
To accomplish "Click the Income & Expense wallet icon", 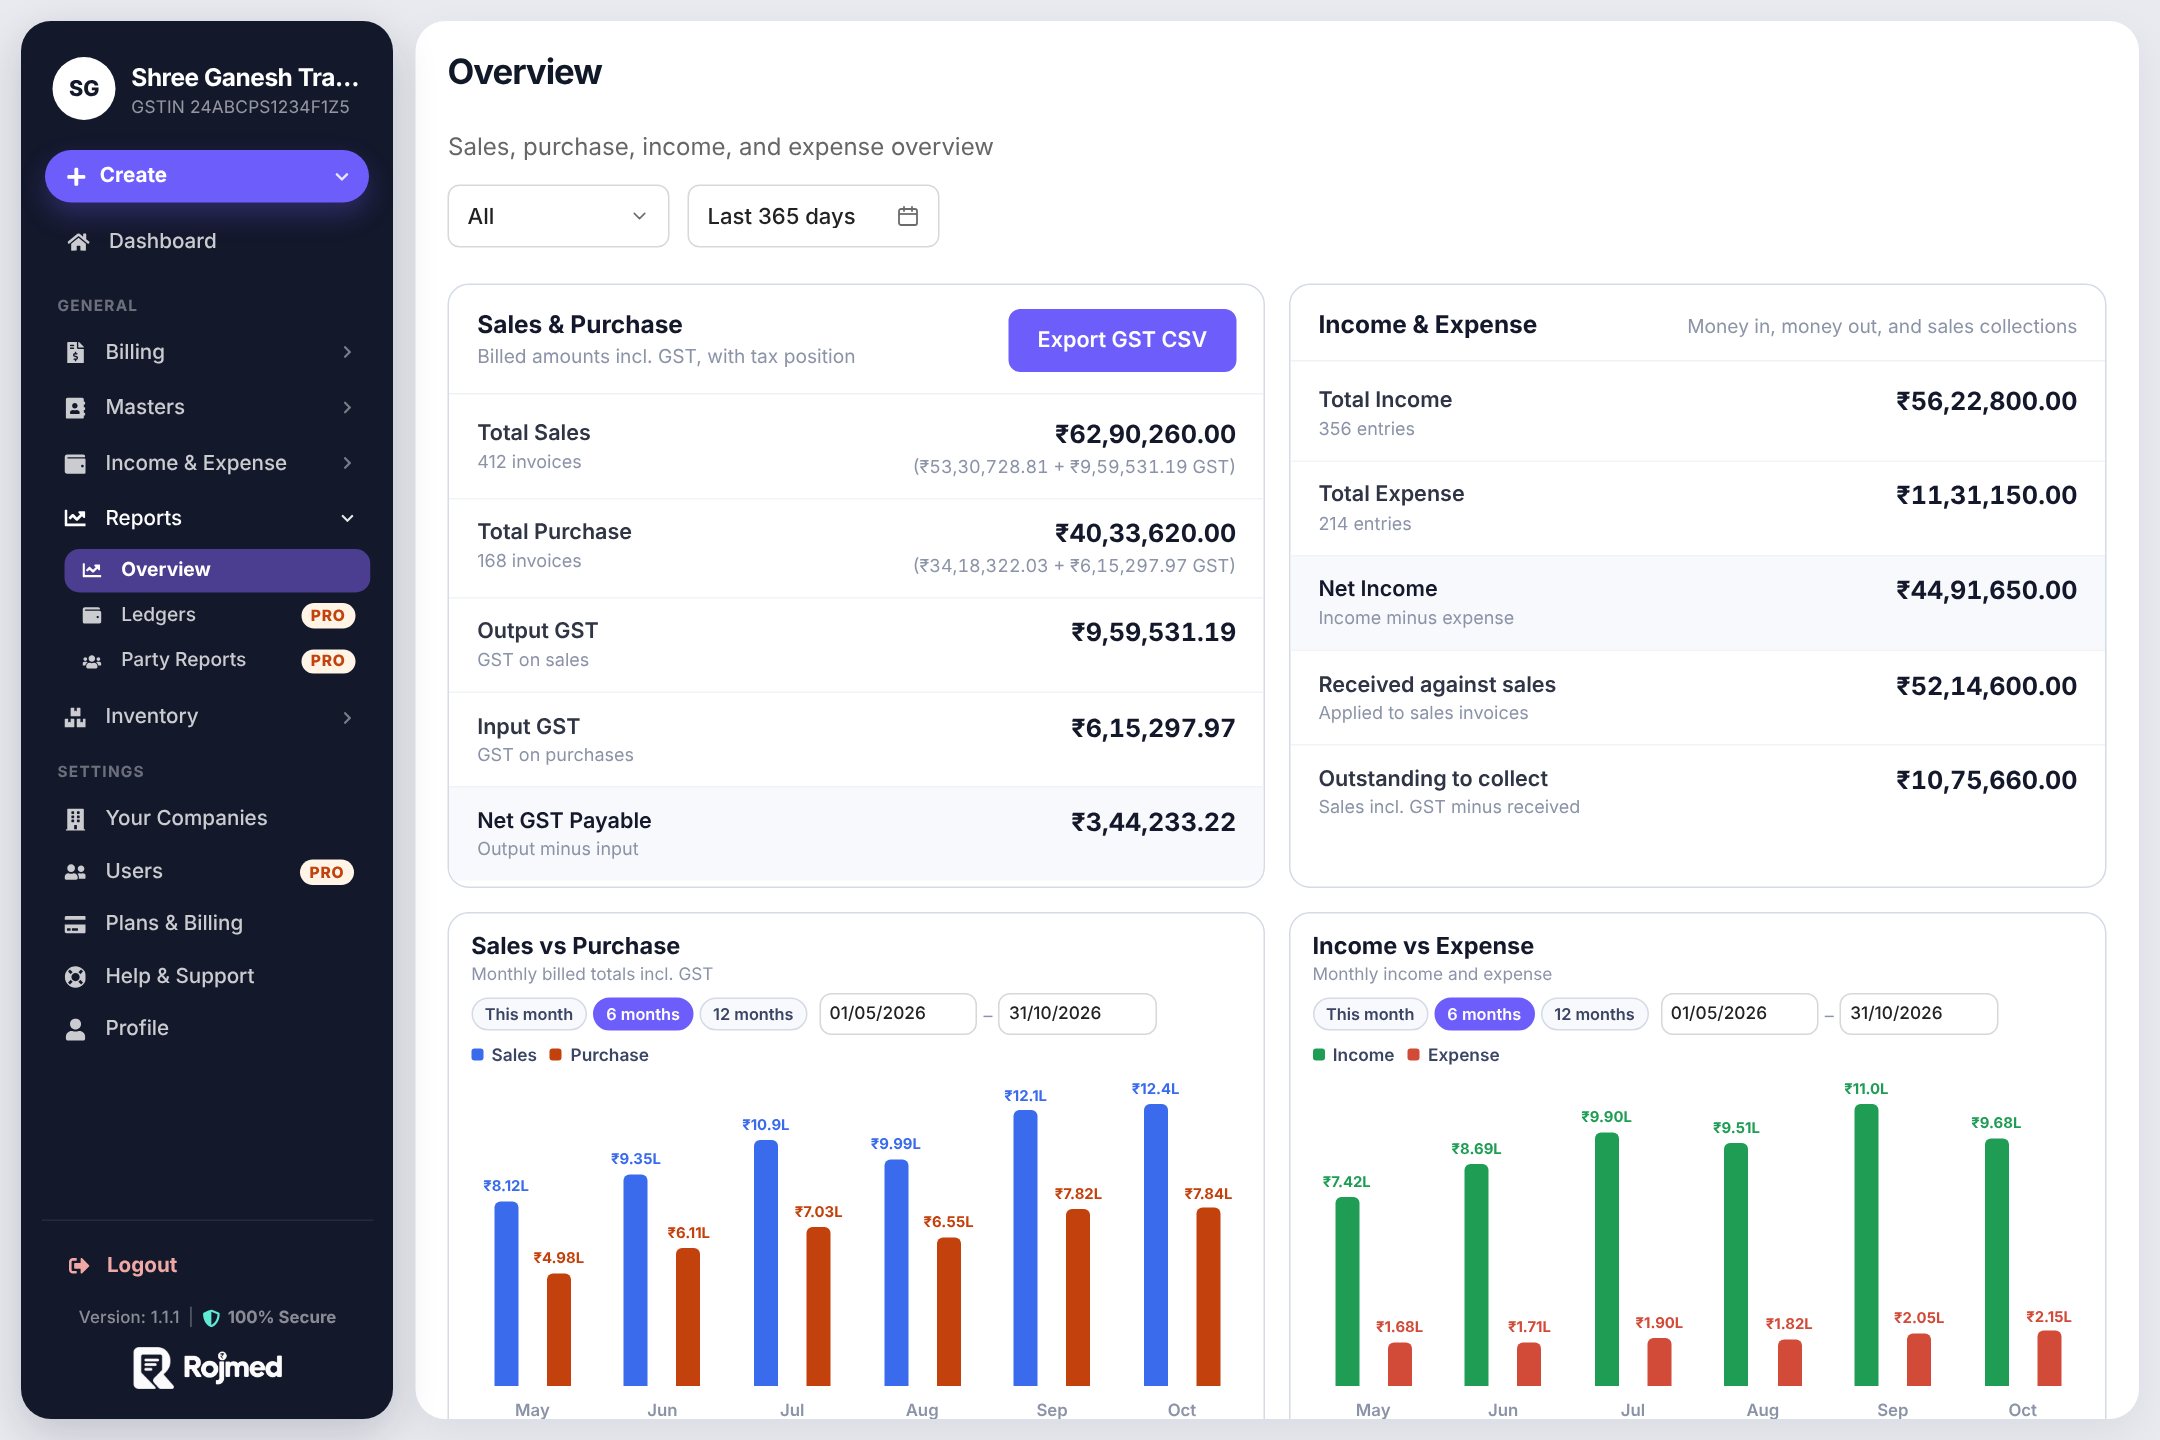I will (75, 463).
